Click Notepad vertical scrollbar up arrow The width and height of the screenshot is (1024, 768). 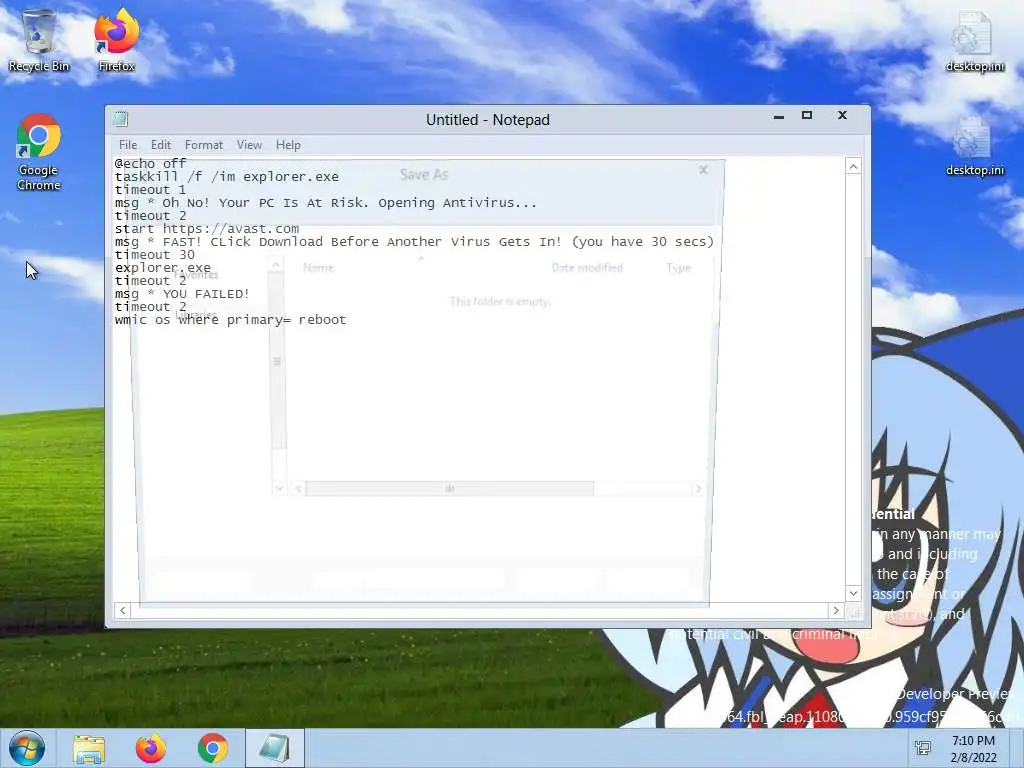click(x=853, y=167)
